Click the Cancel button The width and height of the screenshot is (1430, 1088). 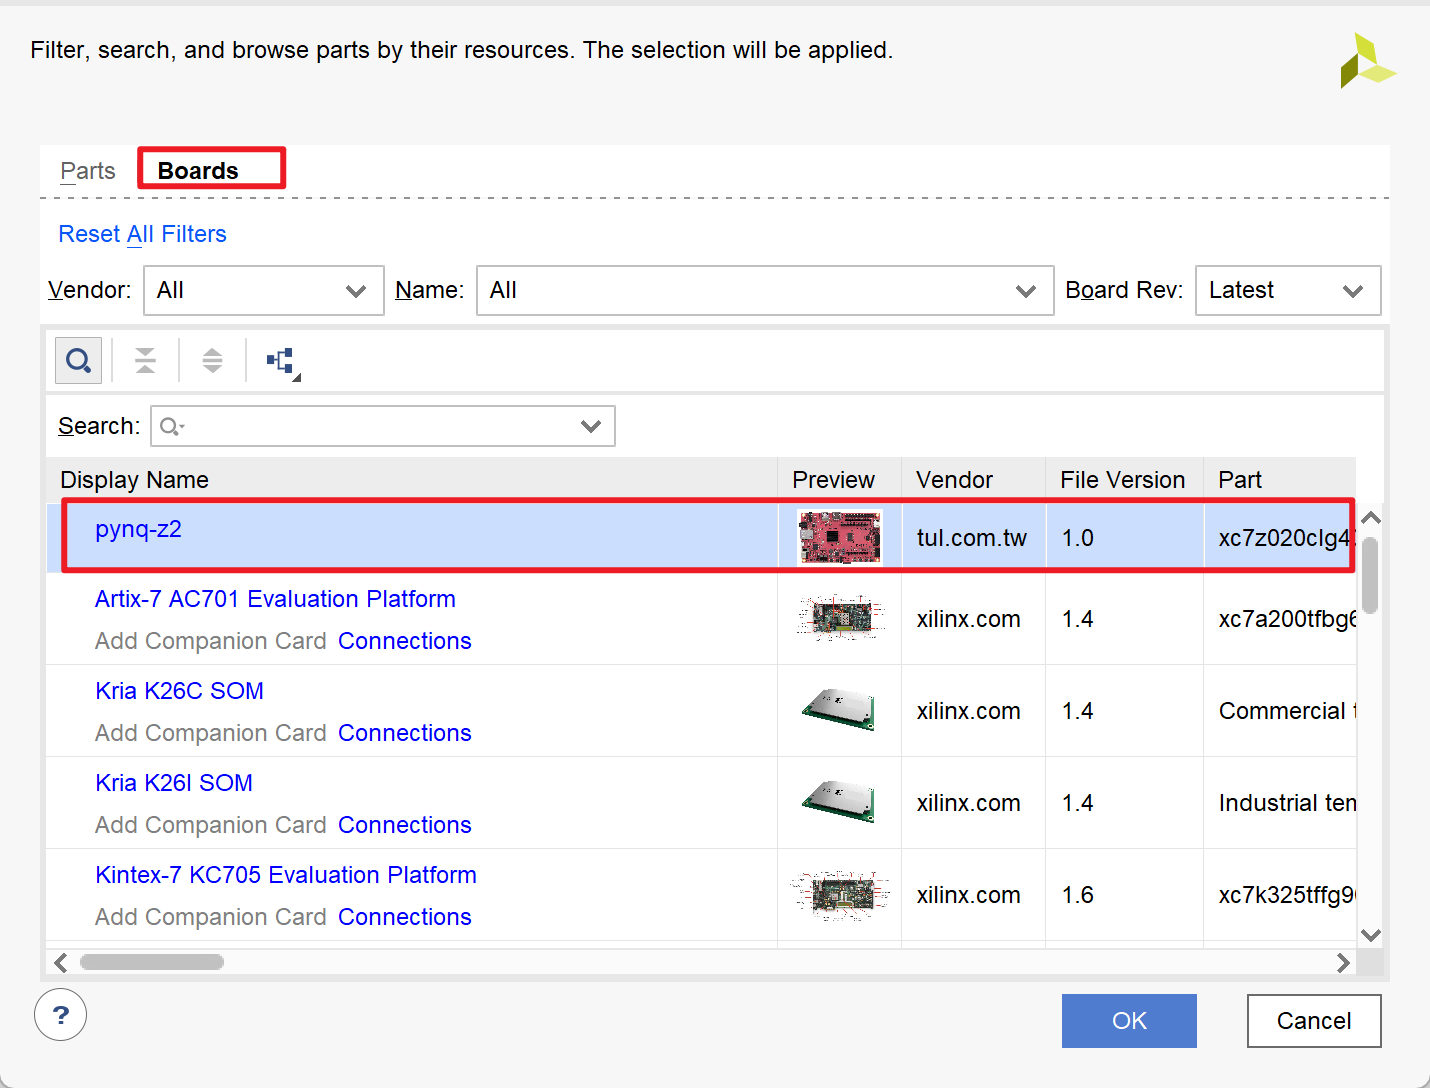(1314, 1021)
